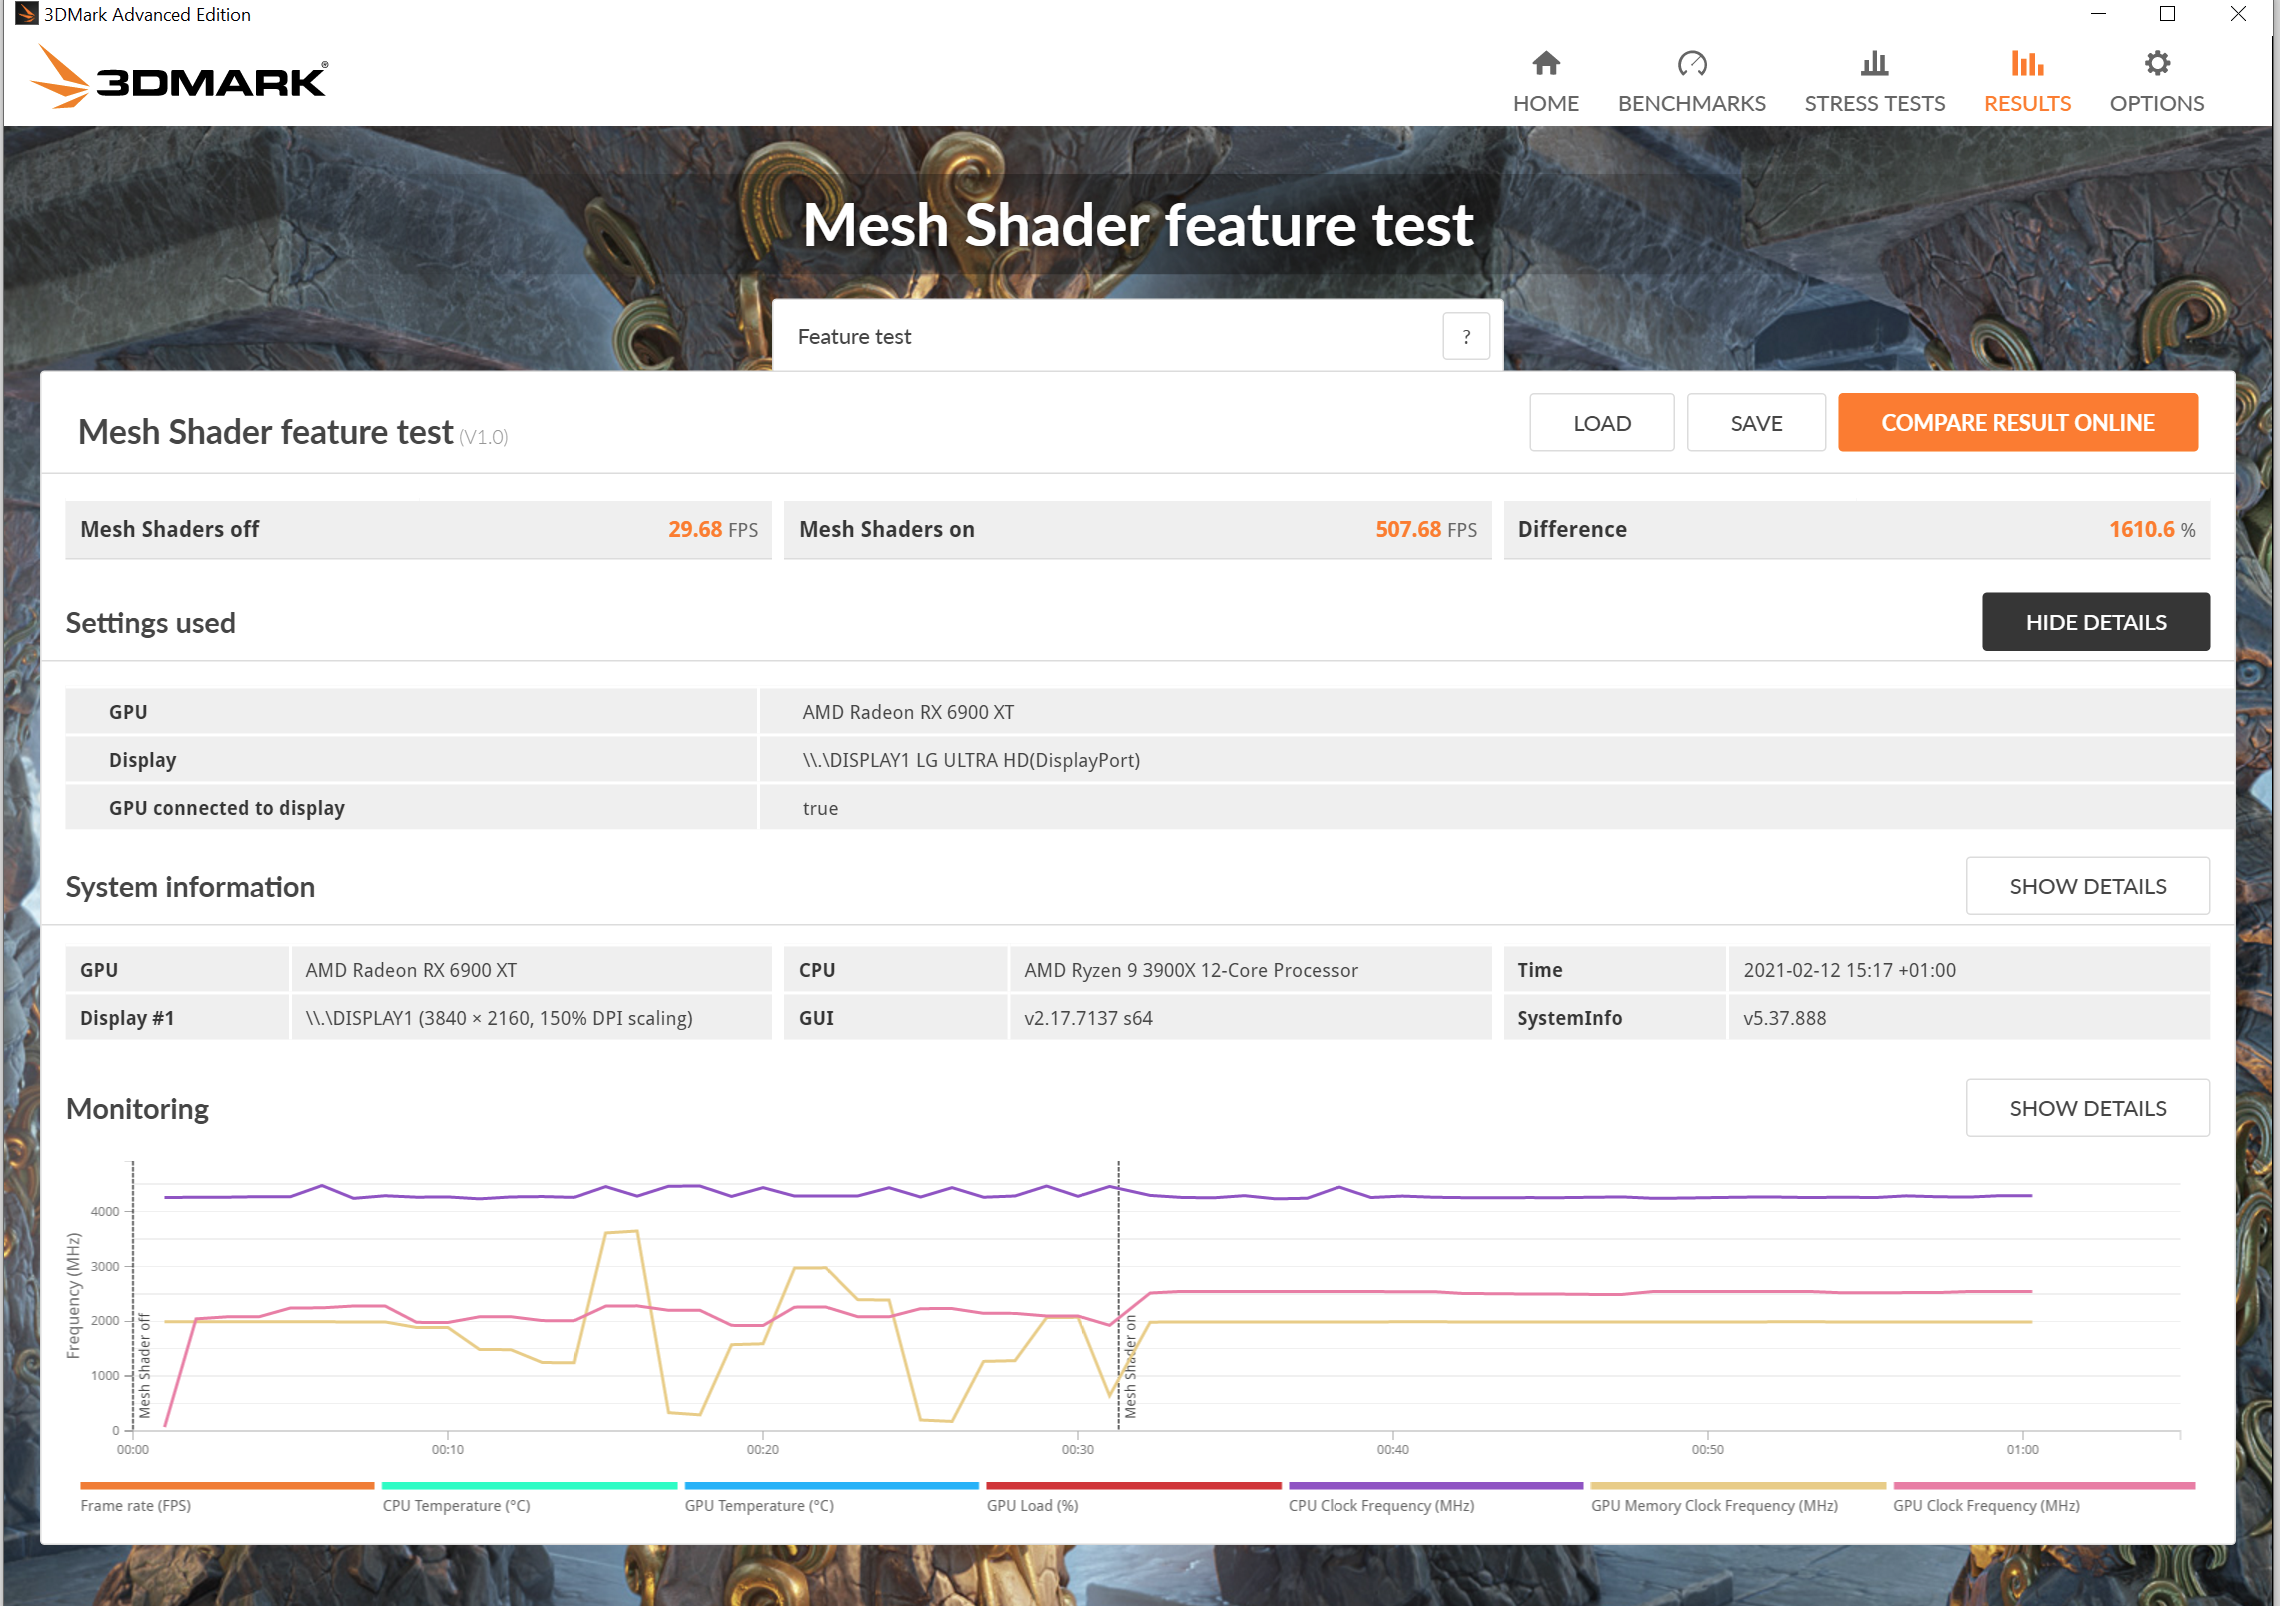The width and height of the screenshot is (2280, 1606).
Task: Click the Feature test description box
Action: coord(1137,336)
